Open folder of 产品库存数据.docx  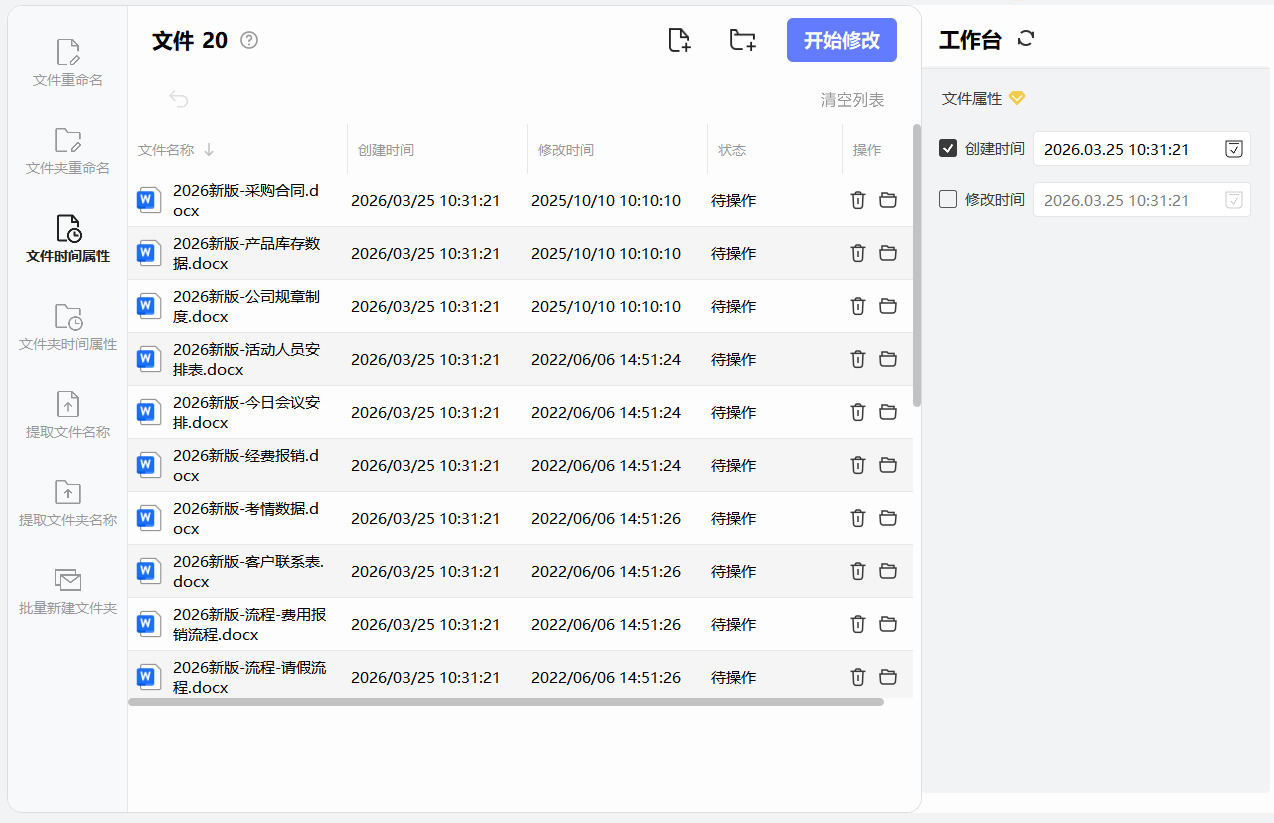coord(888,253)
